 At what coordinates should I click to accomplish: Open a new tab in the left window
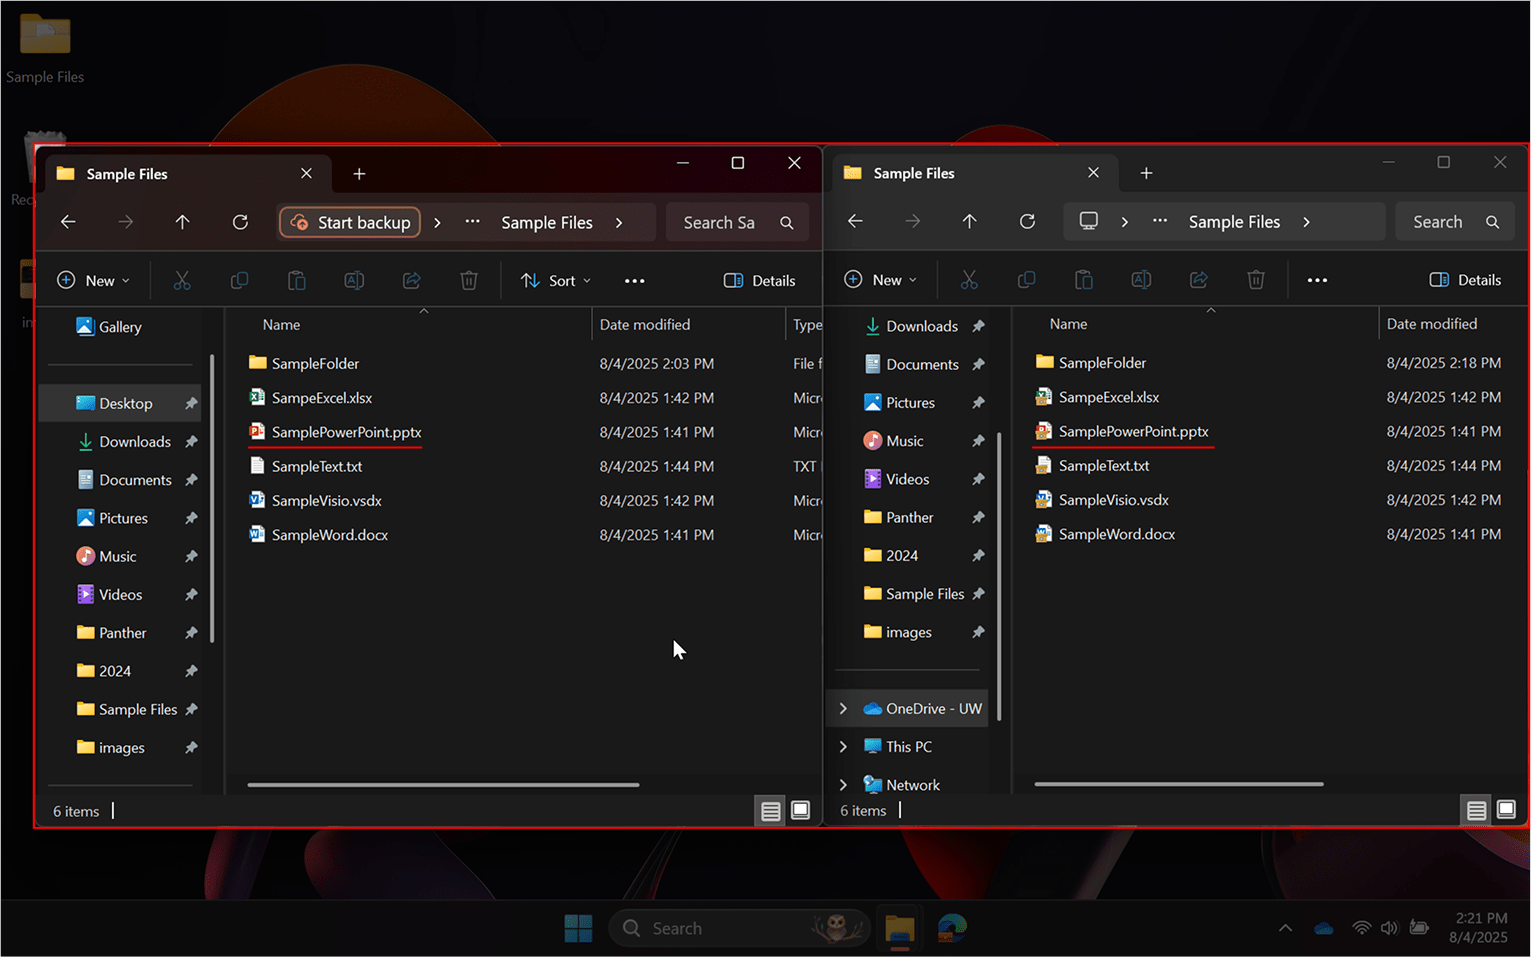tap(359, 173)
